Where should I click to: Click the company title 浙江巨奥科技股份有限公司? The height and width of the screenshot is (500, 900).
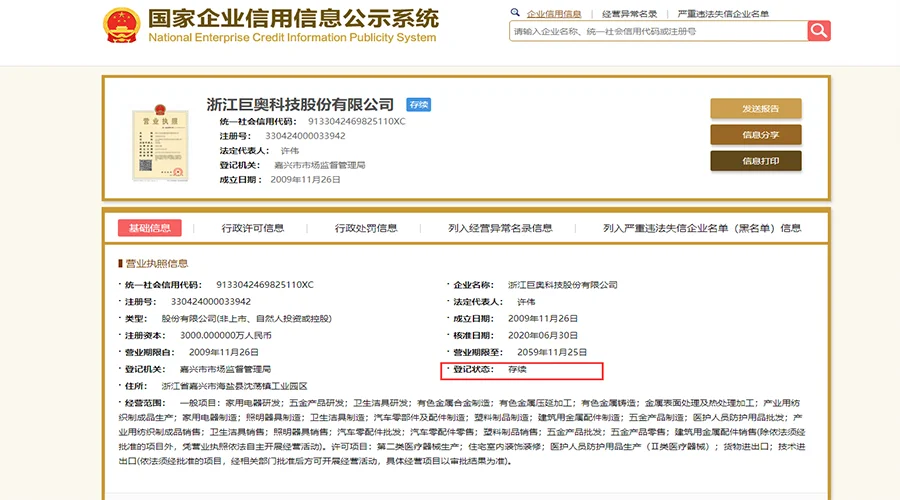point(300,104)
